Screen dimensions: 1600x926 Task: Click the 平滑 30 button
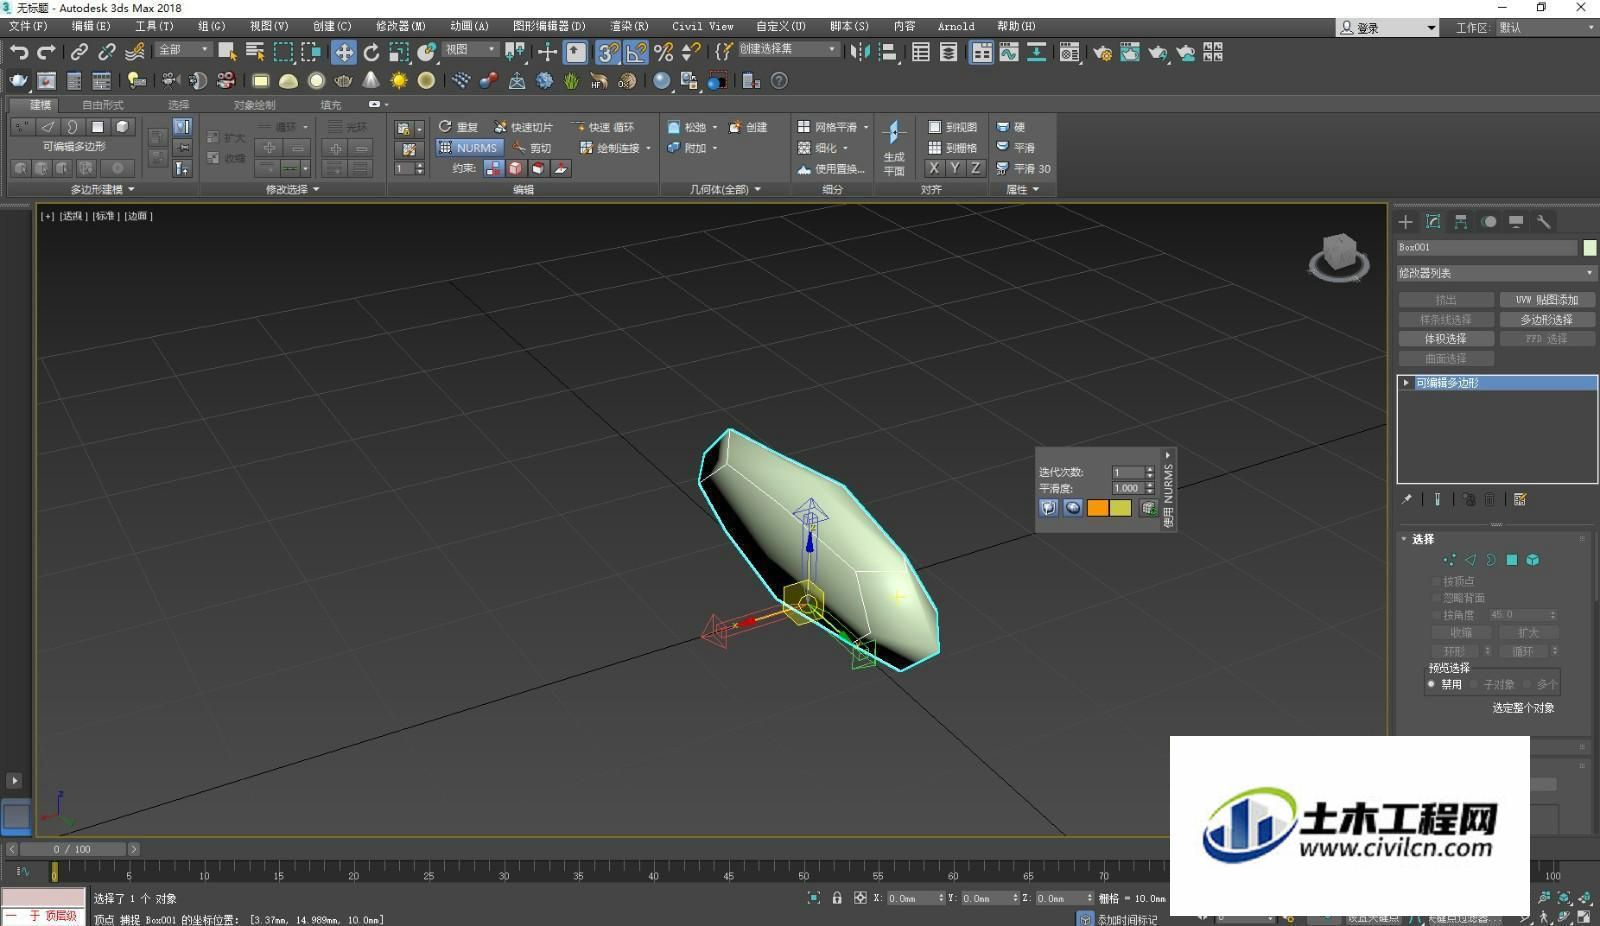1023,169
